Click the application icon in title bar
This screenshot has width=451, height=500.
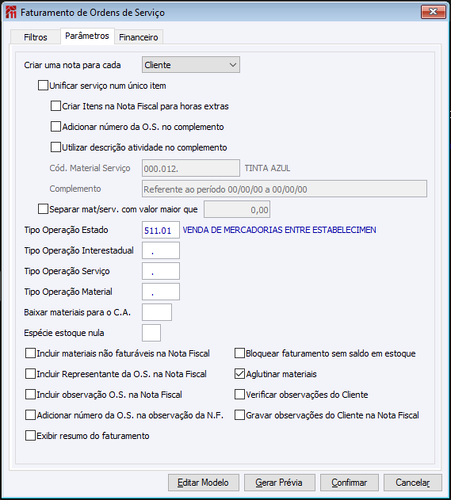pos(11,12)
